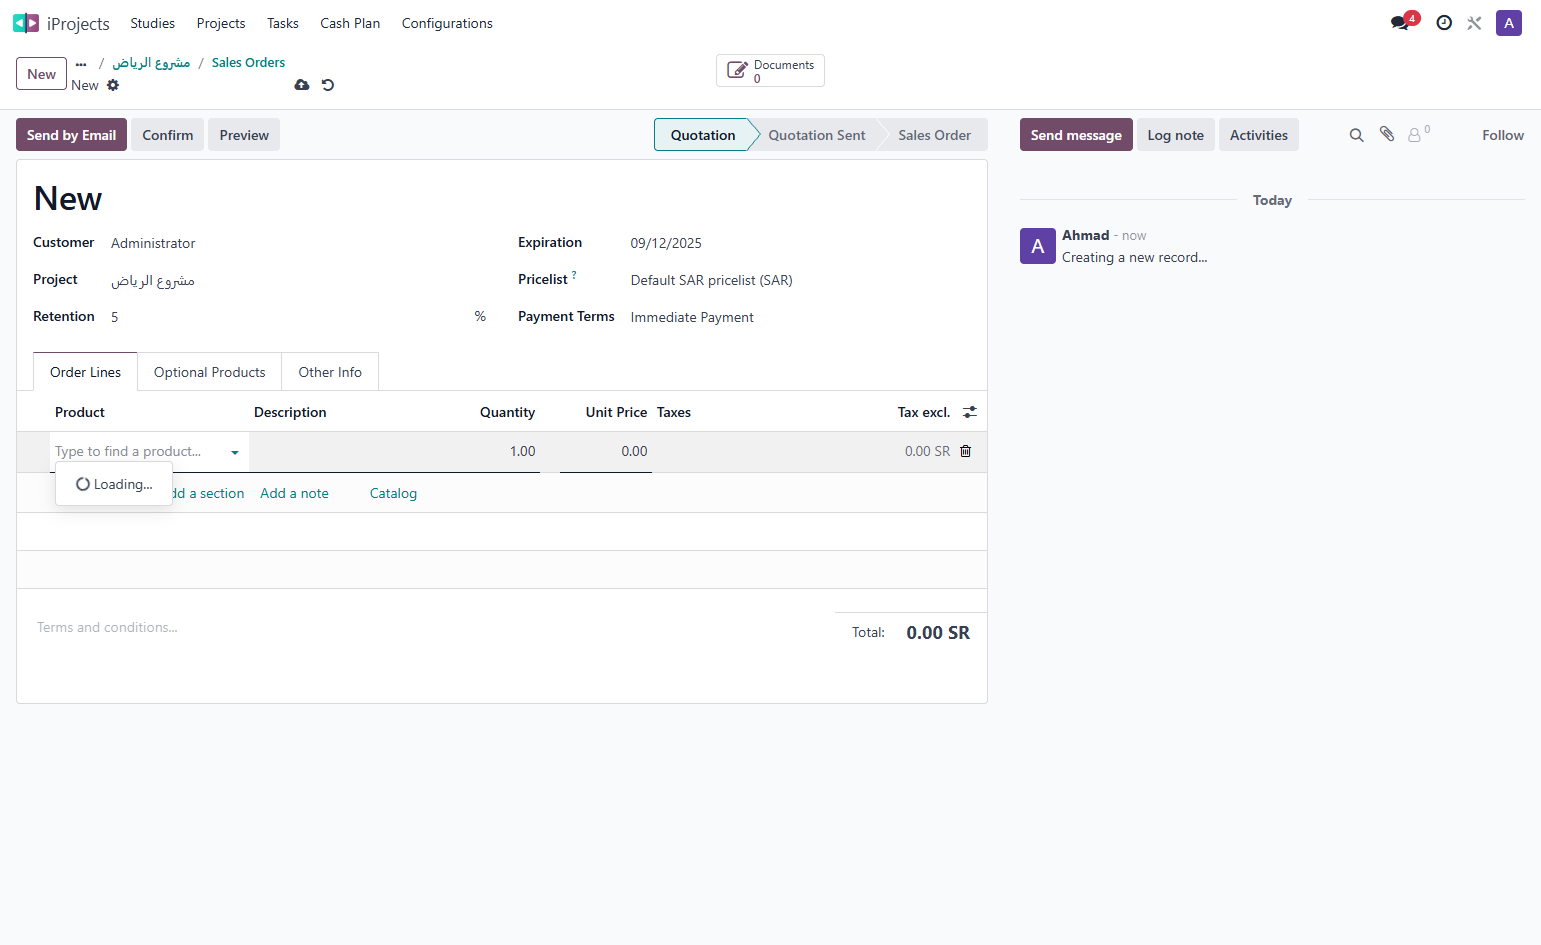Expand the product dropdown arrow

click(x=235, y=452)
